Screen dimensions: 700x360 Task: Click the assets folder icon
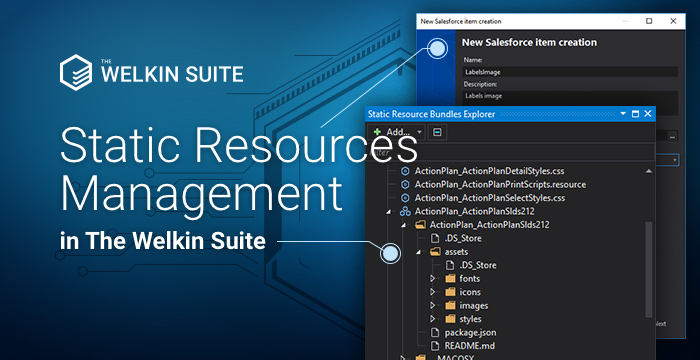[435, 252]
